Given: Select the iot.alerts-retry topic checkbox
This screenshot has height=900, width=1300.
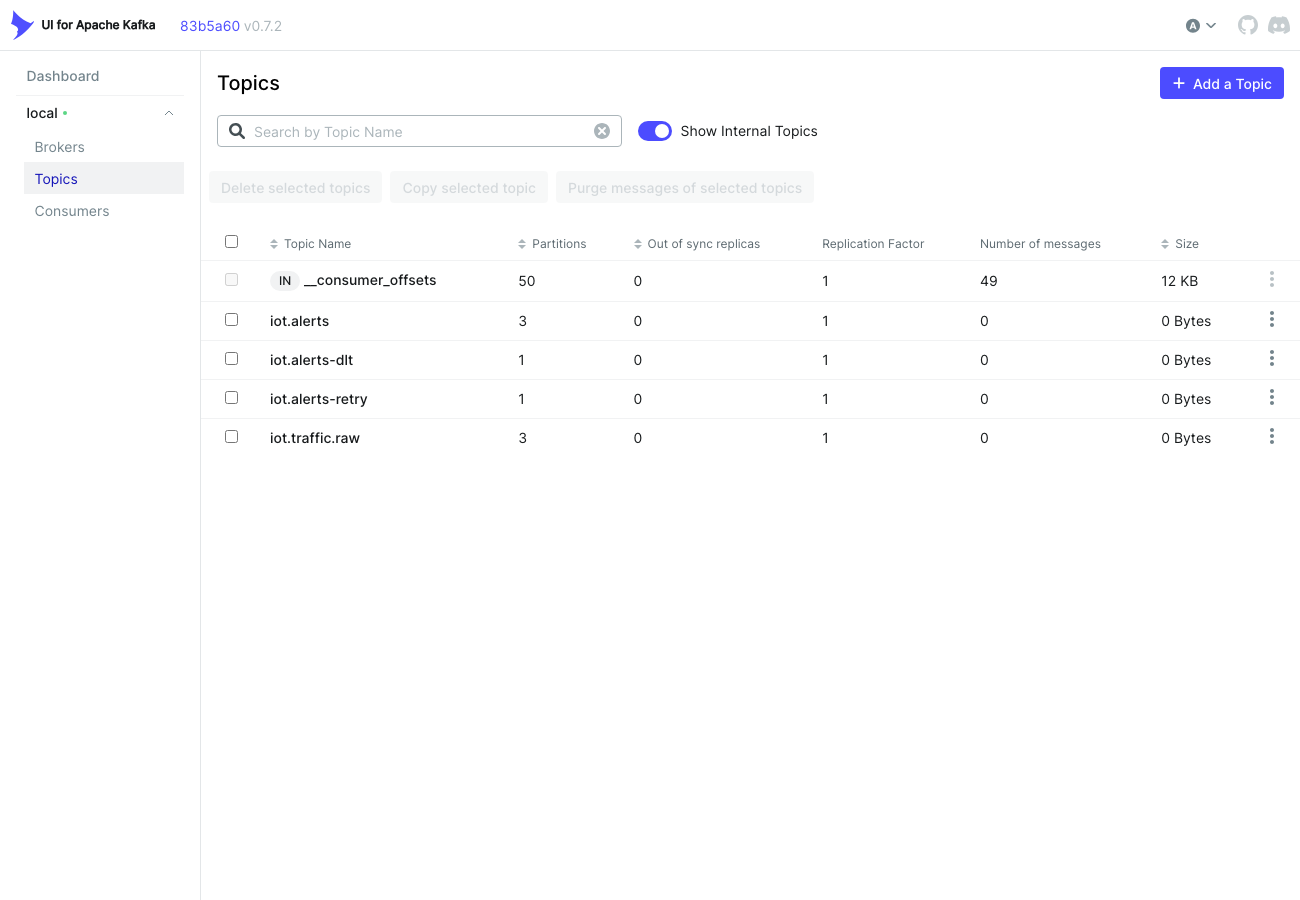Looking at the screenshot, I should click(232, 397).
